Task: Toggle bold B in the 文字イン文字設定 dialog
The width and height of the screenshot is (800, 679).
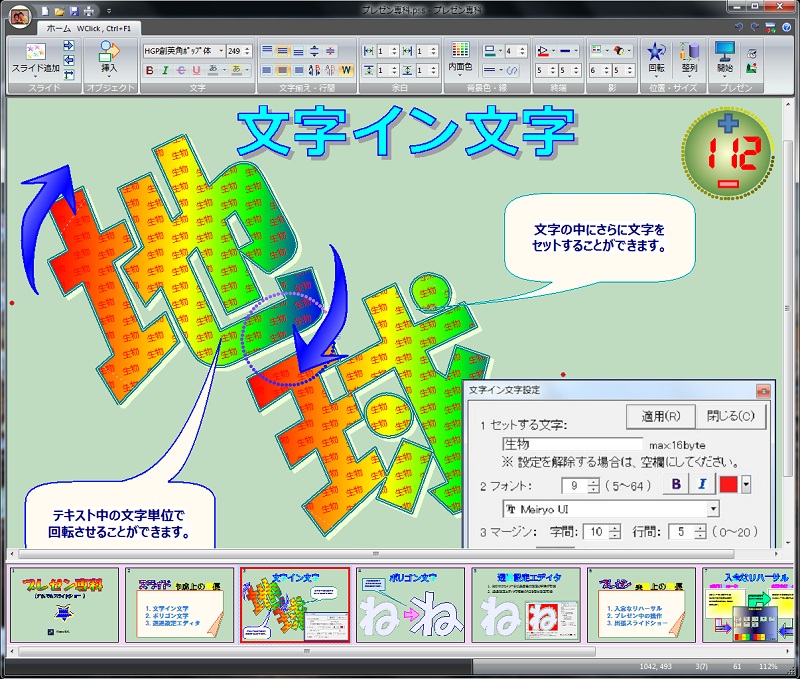Action: coord(676,485)
